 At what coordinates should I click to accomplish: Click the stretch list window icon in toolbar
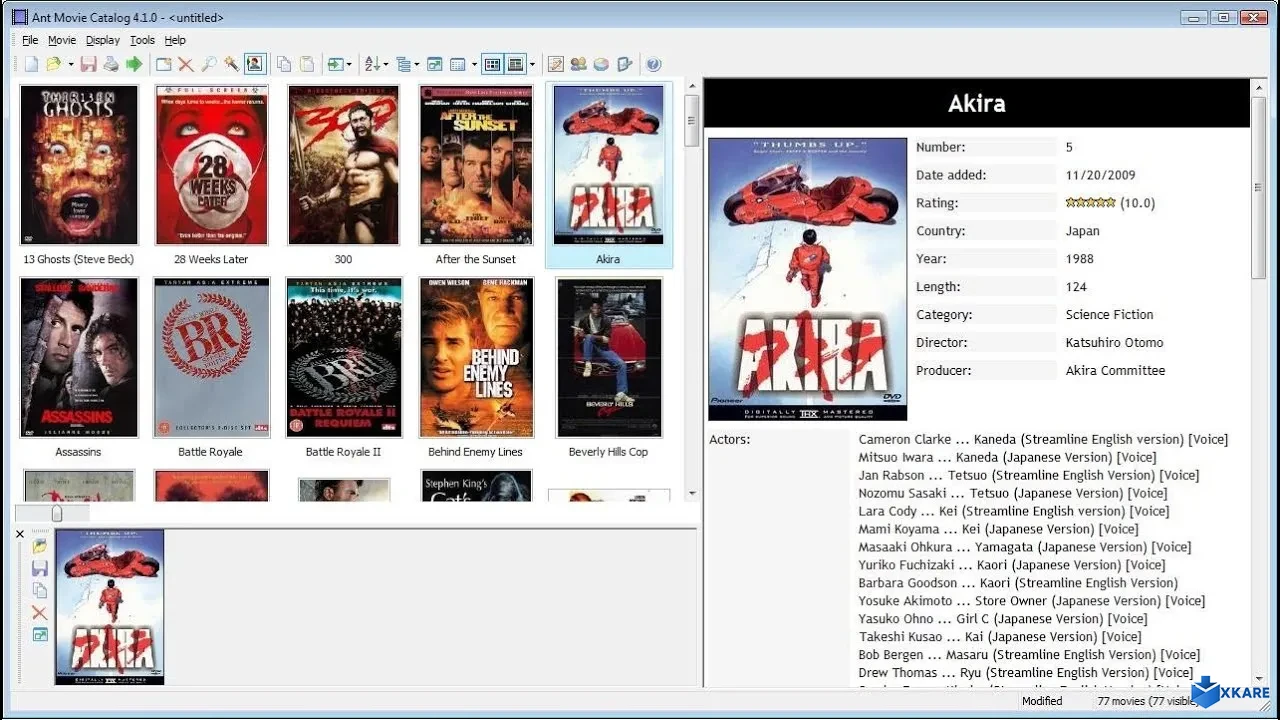pos(435,64)
